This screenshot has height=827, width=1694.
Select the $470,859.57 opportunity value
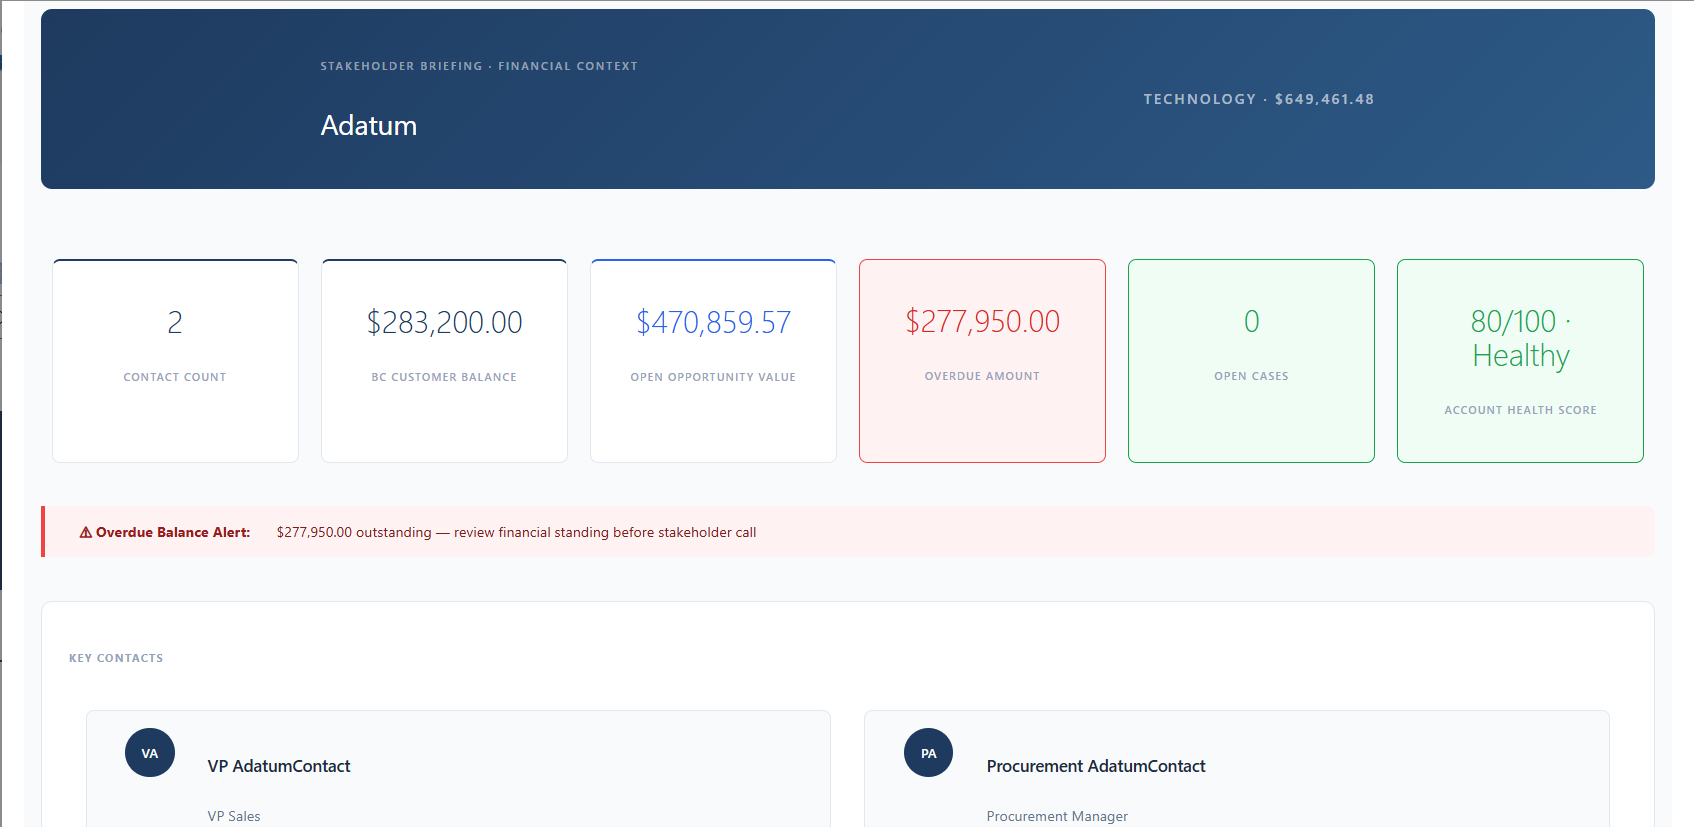[714, 322]
